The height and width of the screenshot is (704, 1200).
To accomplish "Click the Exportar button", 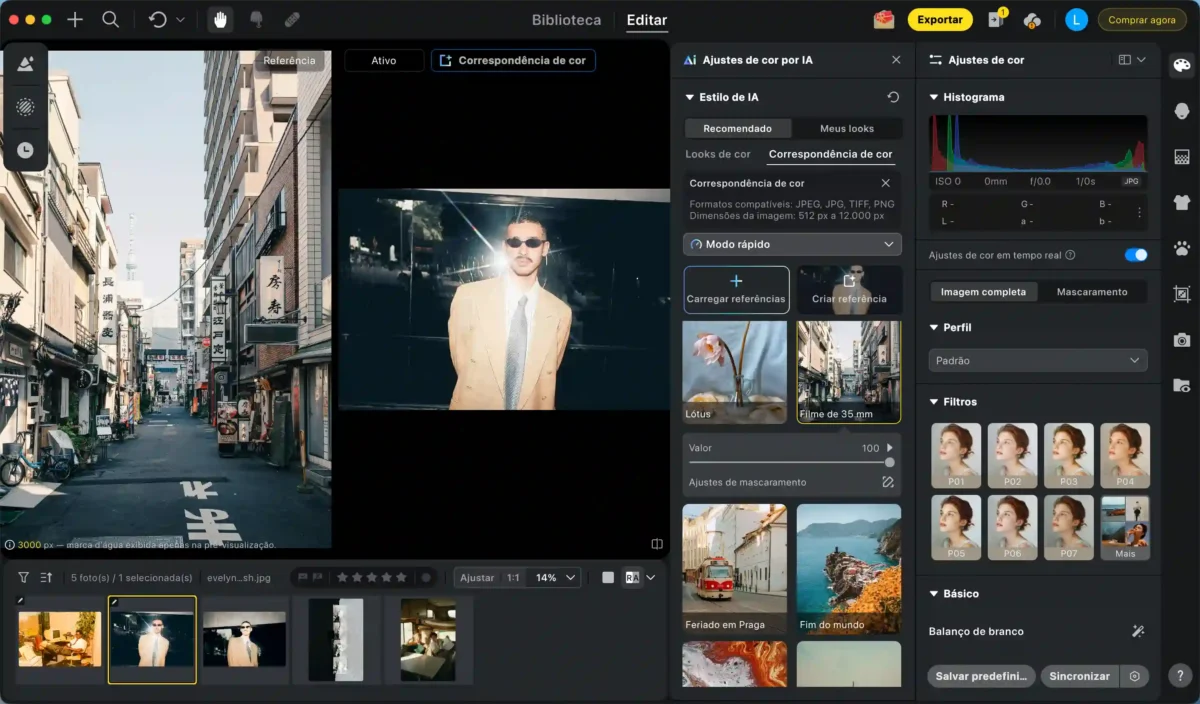I will click(x=940, y=19).
